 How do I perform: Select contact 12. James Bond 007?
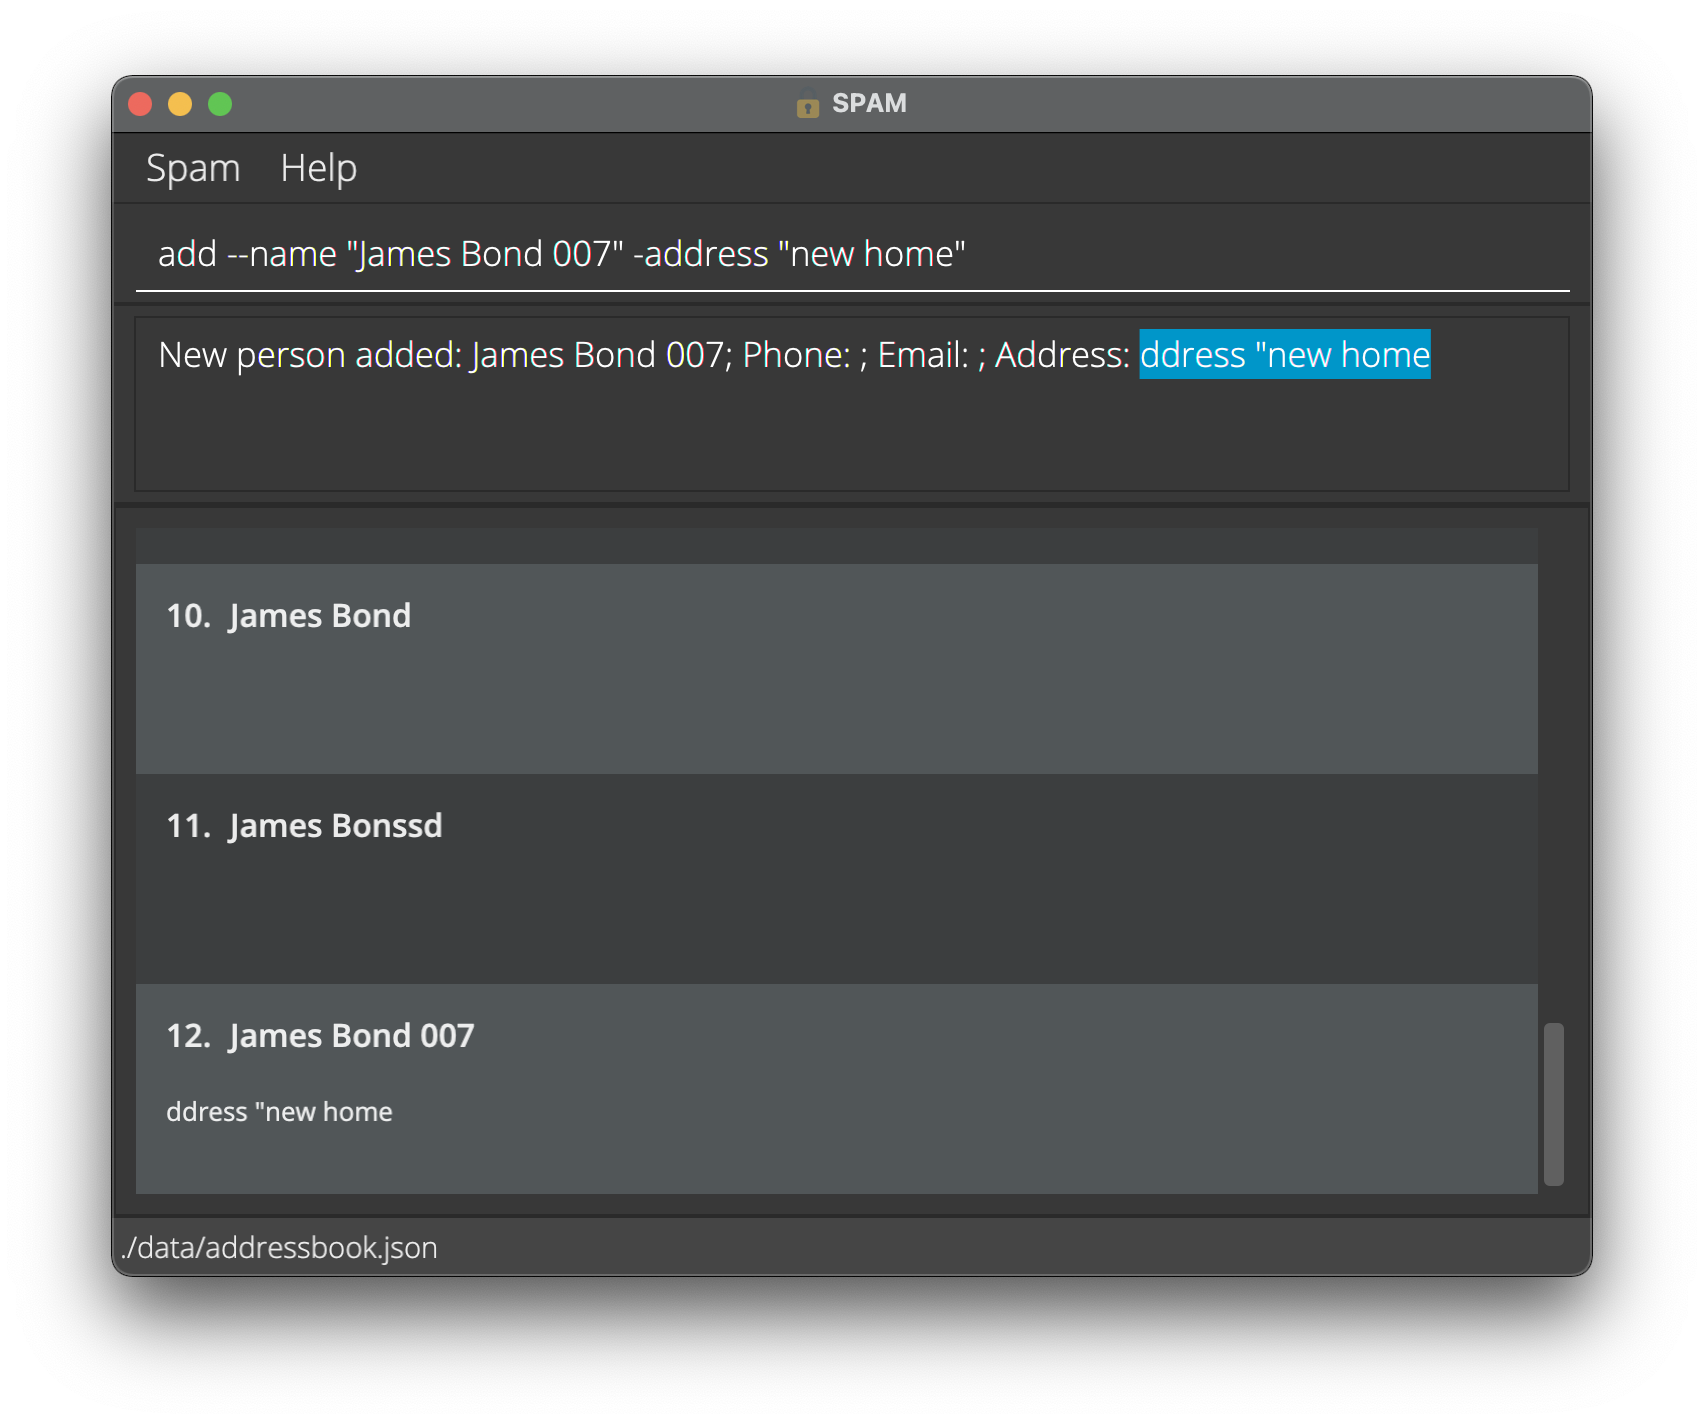click(836, 1088)
